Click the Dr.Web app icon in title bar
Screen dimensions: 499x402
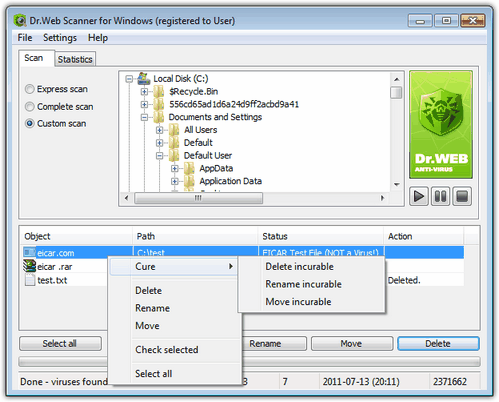pyautogui.click(x=20, y=21)
